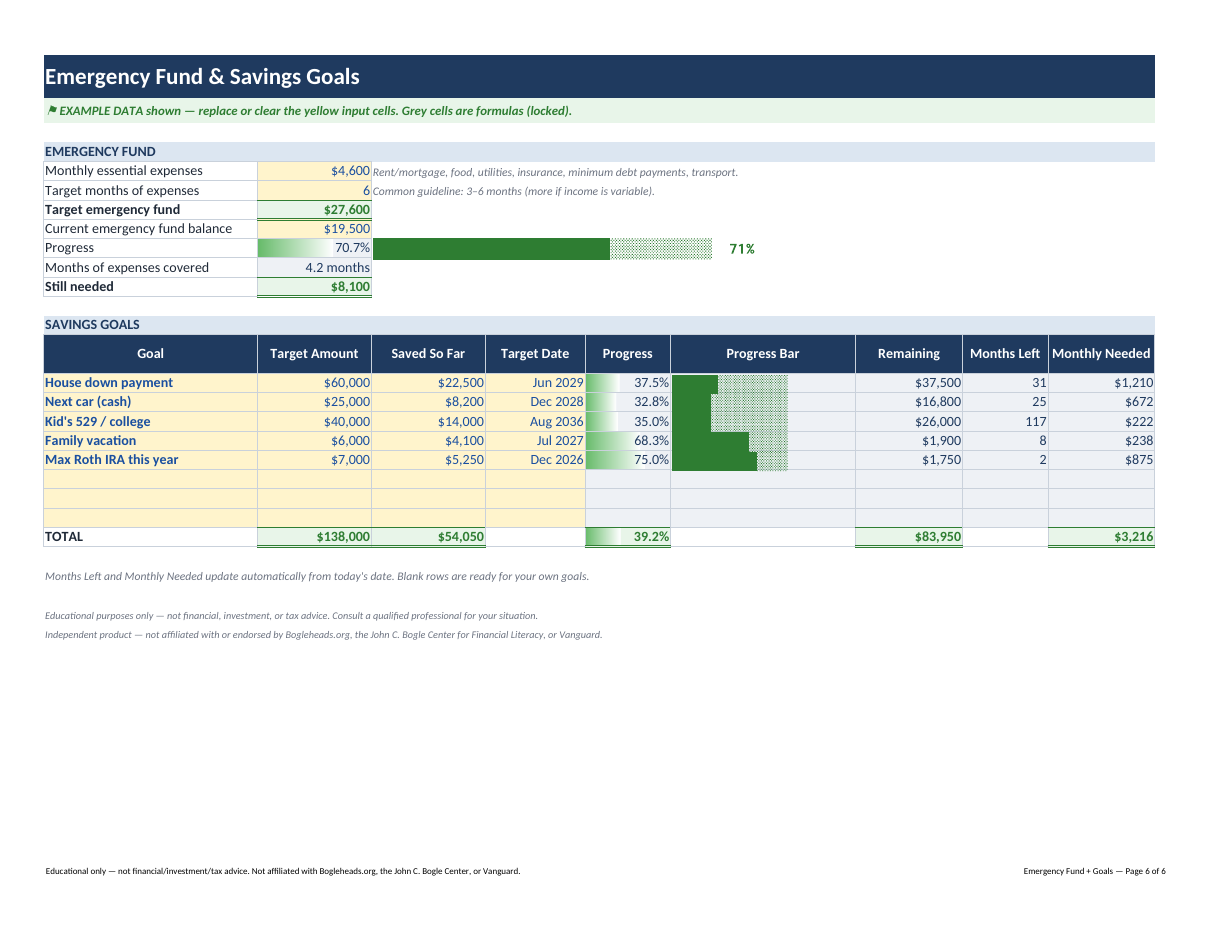Click the Goal column header

pos(150,353)
